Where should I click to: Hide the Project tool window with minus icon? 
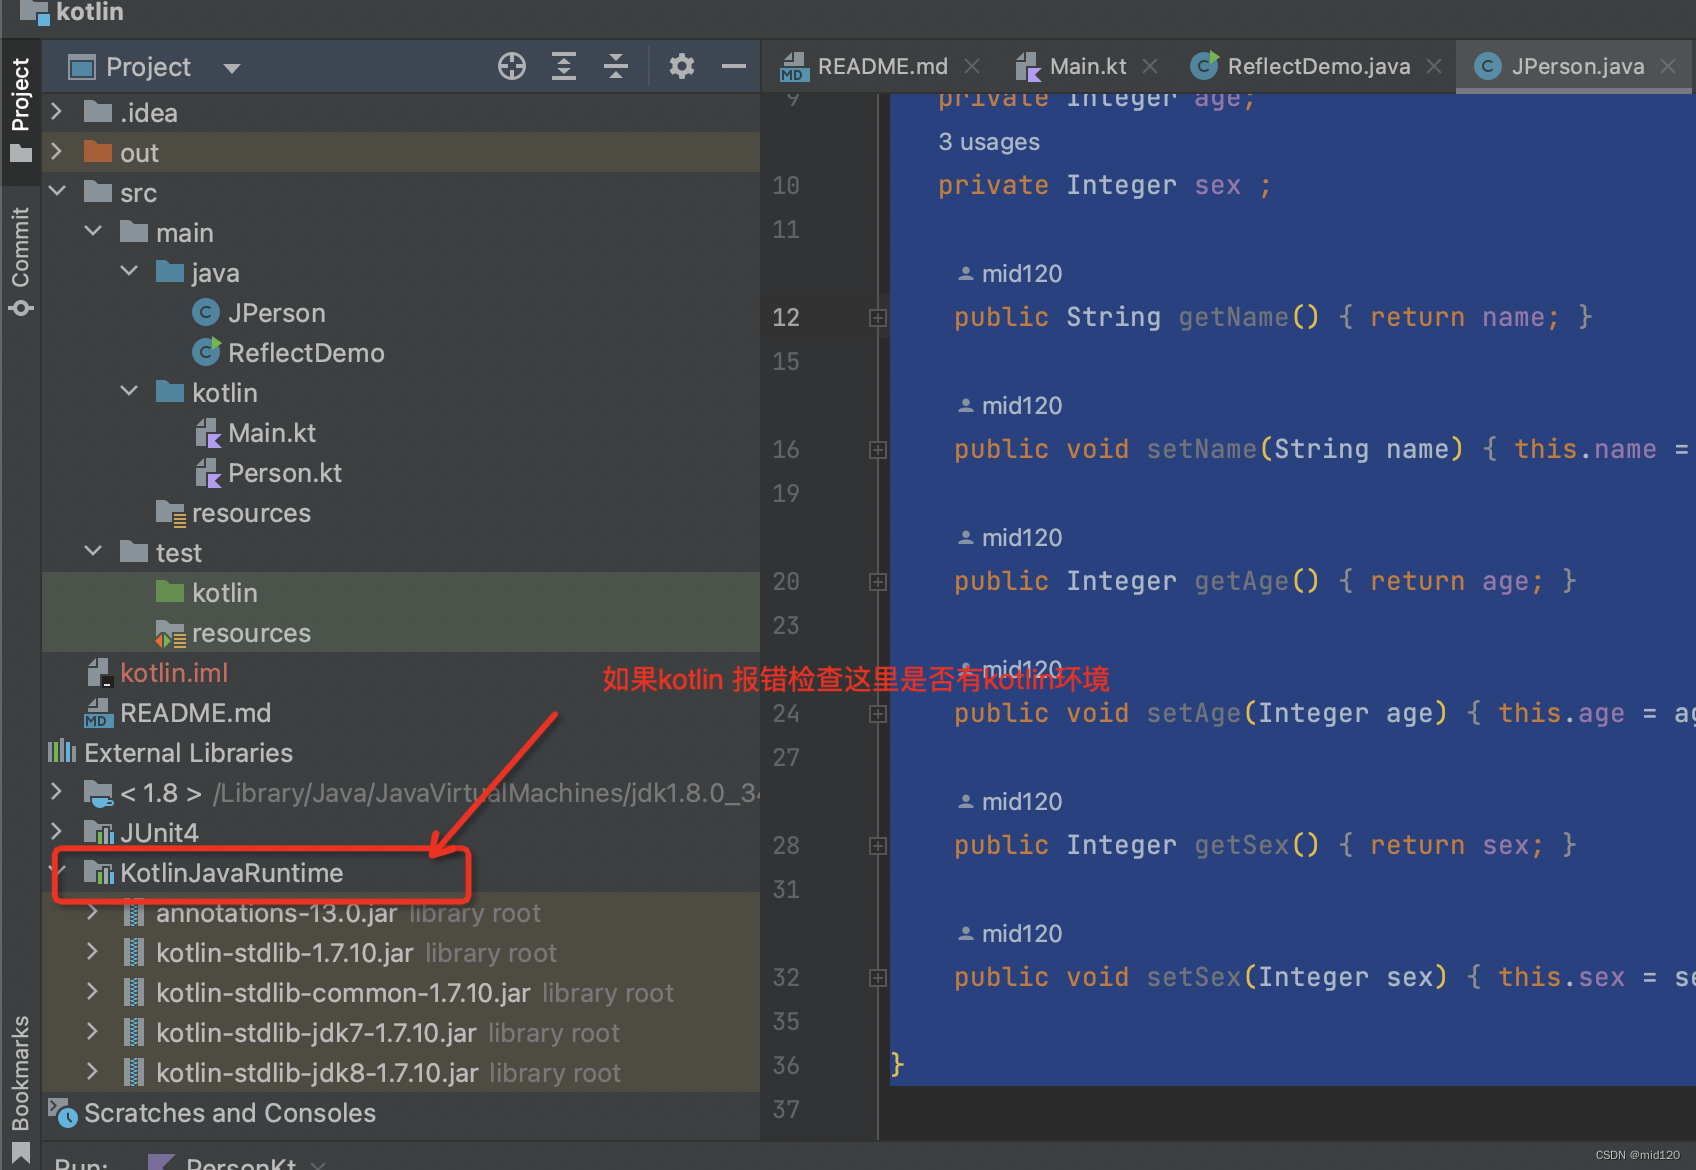pos(734,67)
